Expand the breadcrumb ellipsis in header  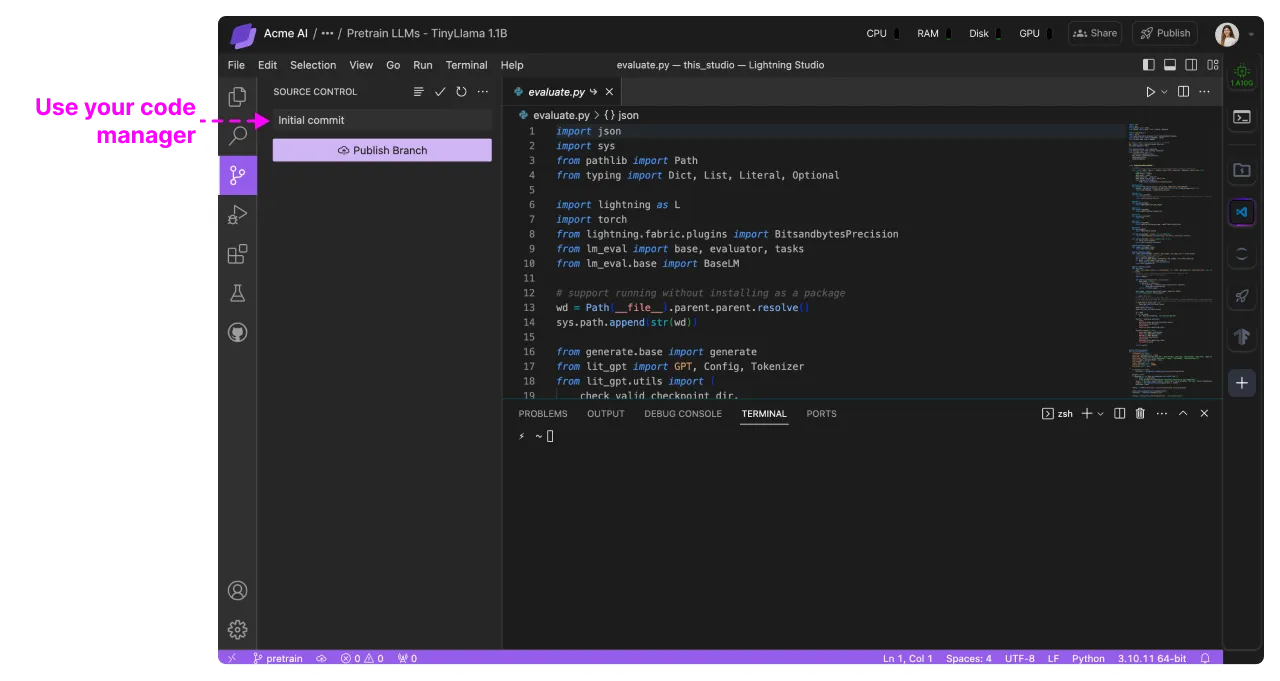pyautogui.click(x=327, y=33)
